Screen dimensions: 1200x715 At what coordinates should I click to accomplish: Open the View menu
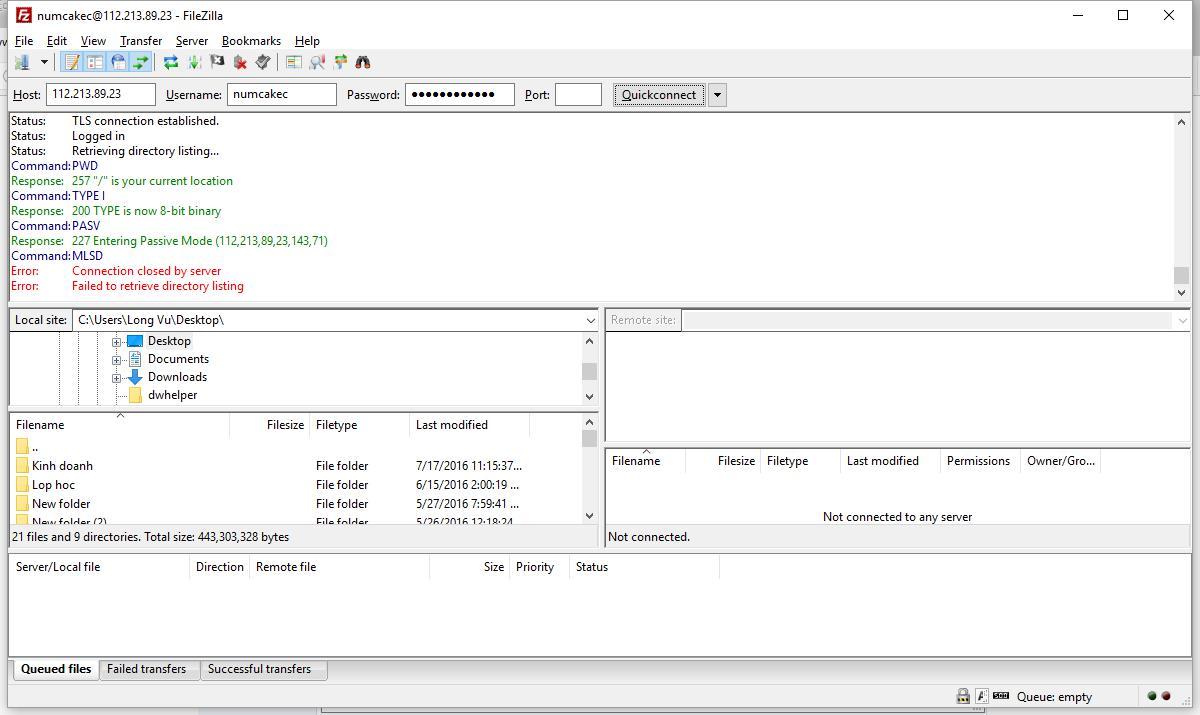click(93, 41)
